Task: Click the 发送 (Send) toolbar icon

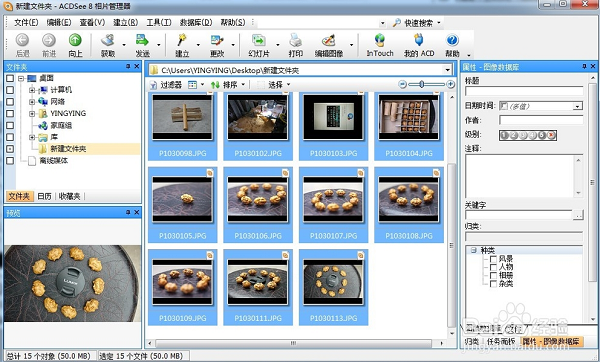Action: pos(142,40)
